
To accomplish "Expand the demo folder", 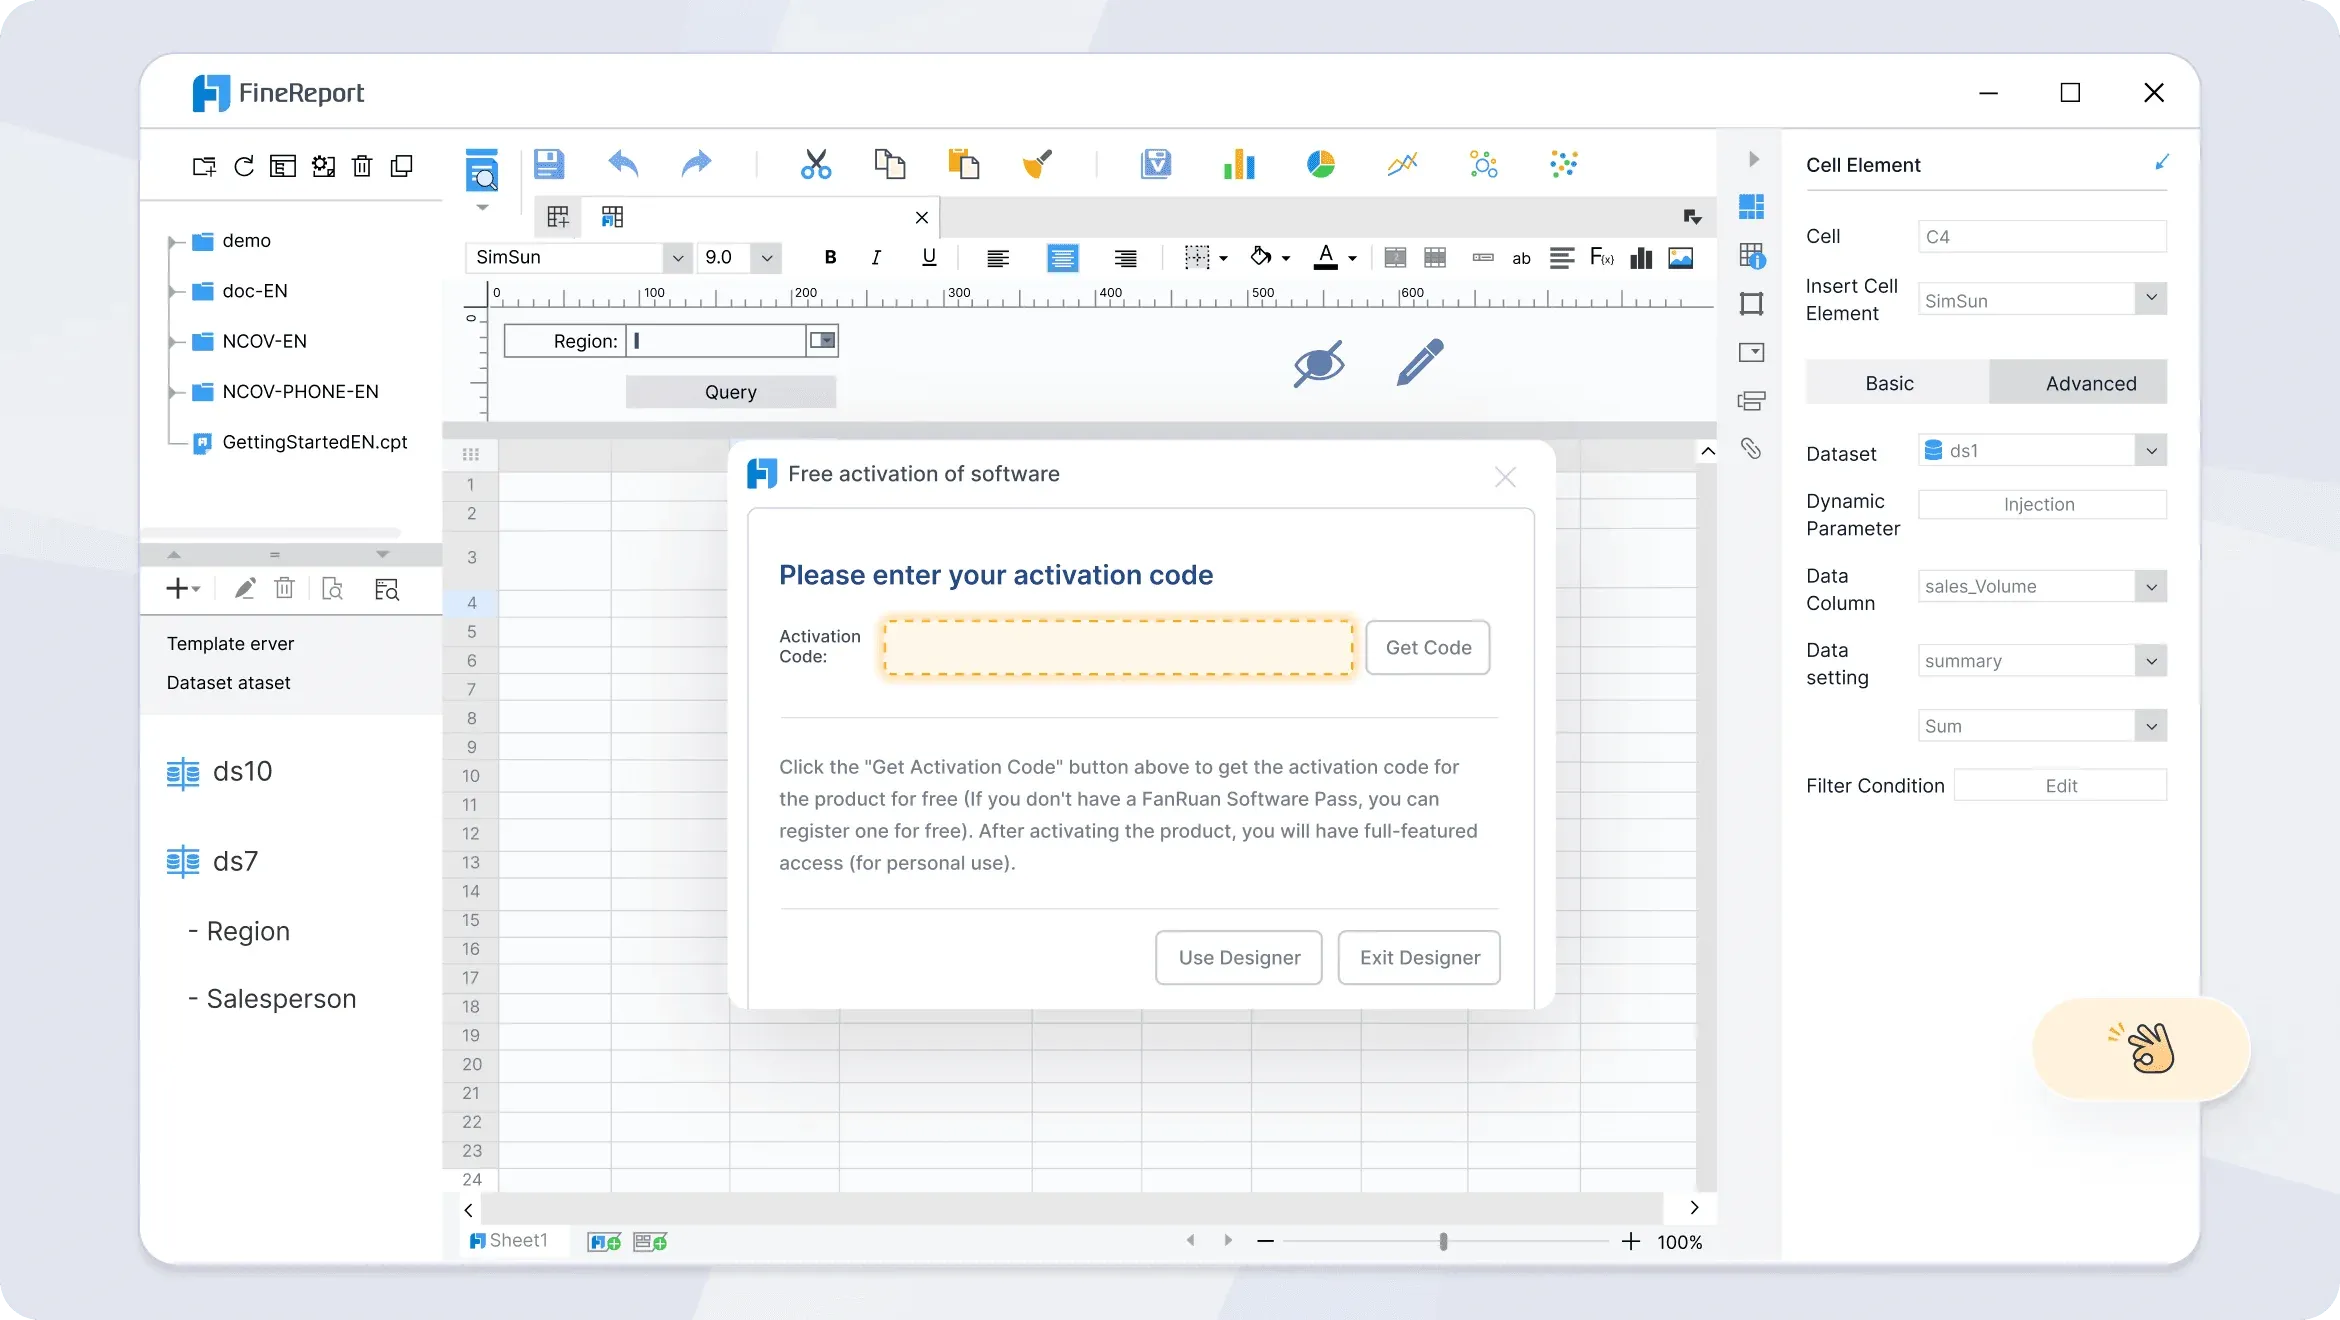I will [x=174, y=241].
